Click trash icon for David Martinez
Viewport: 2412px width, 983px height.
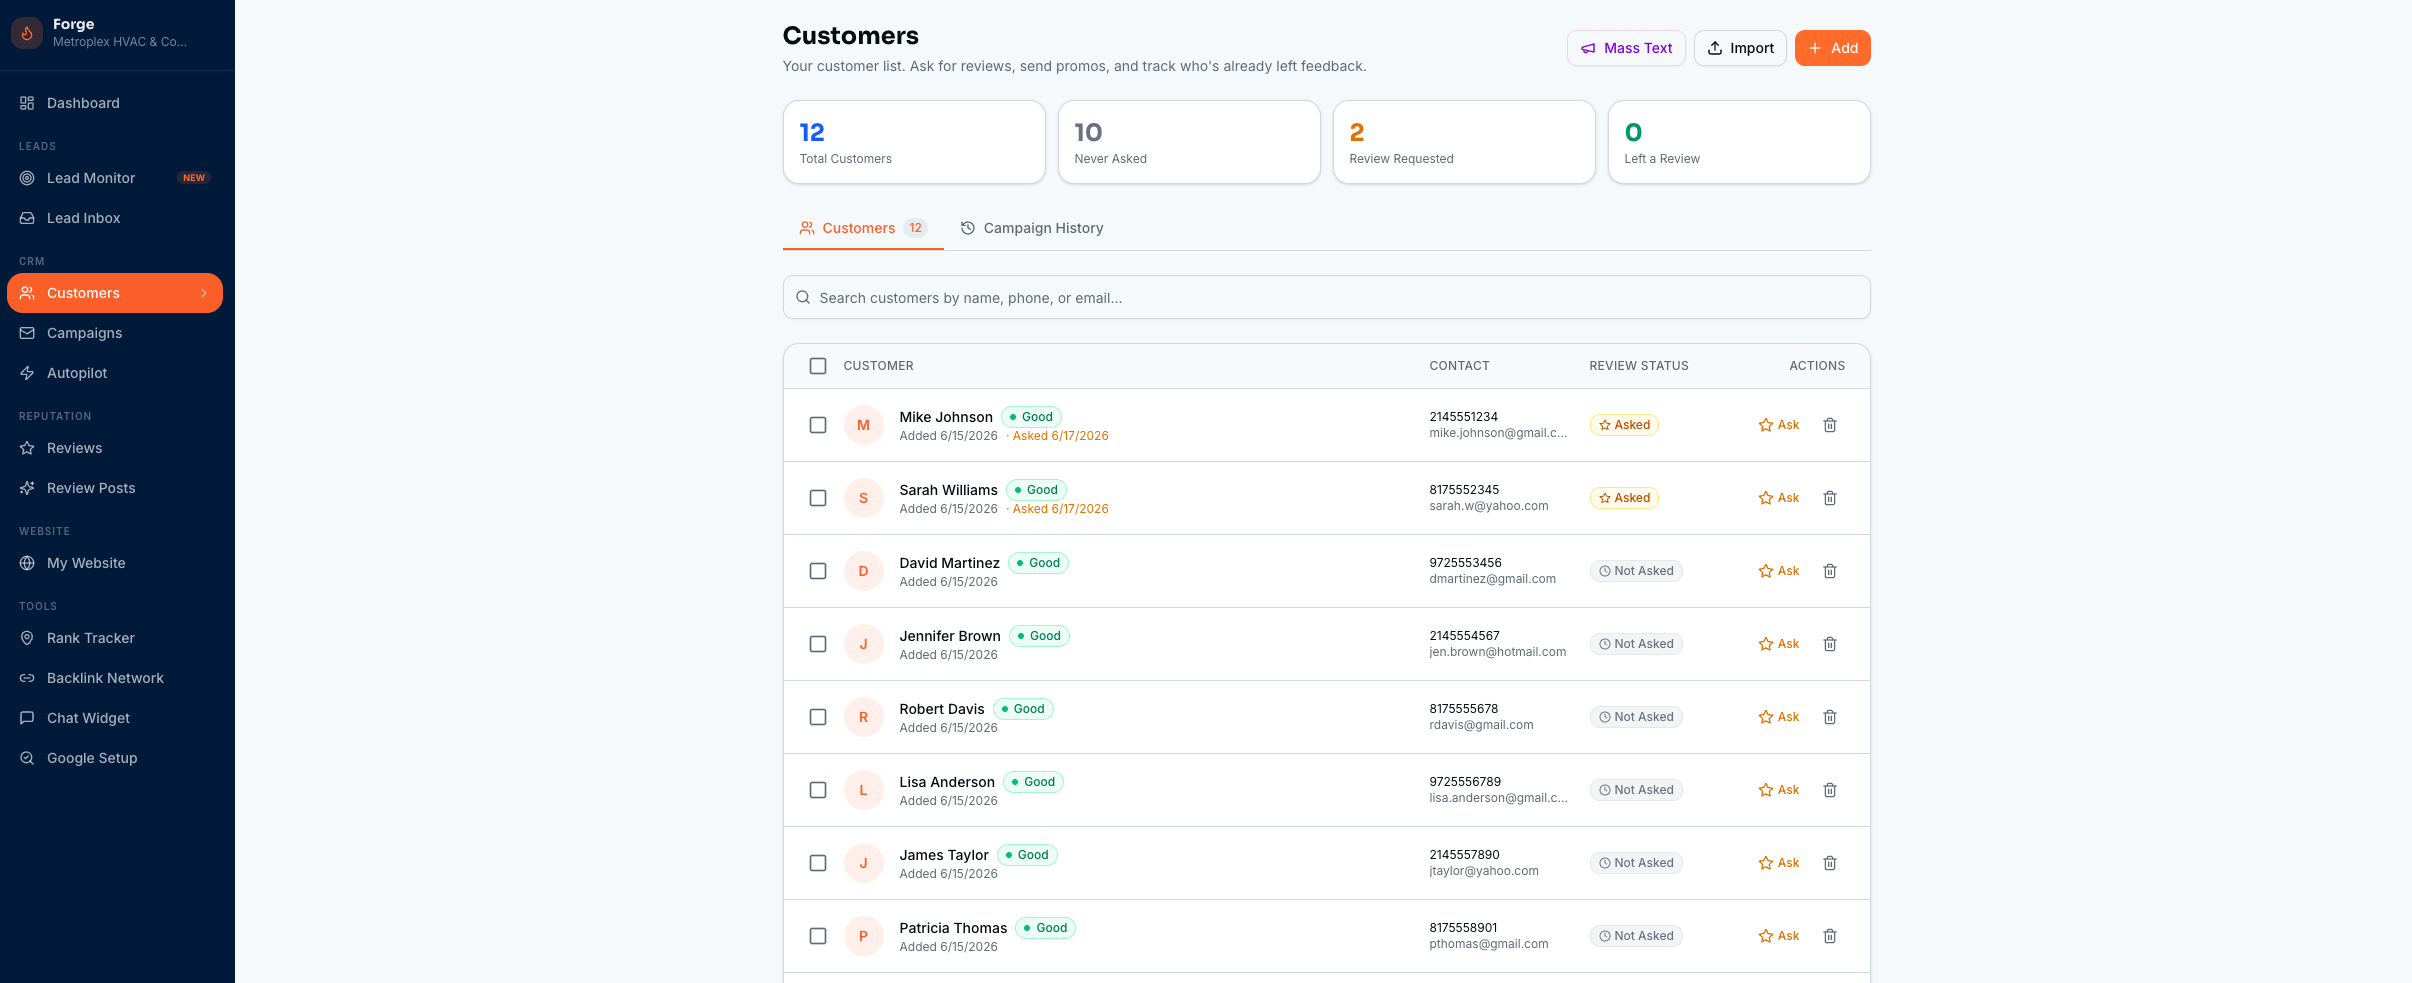pyautogui.click(x=1829, y=571)
